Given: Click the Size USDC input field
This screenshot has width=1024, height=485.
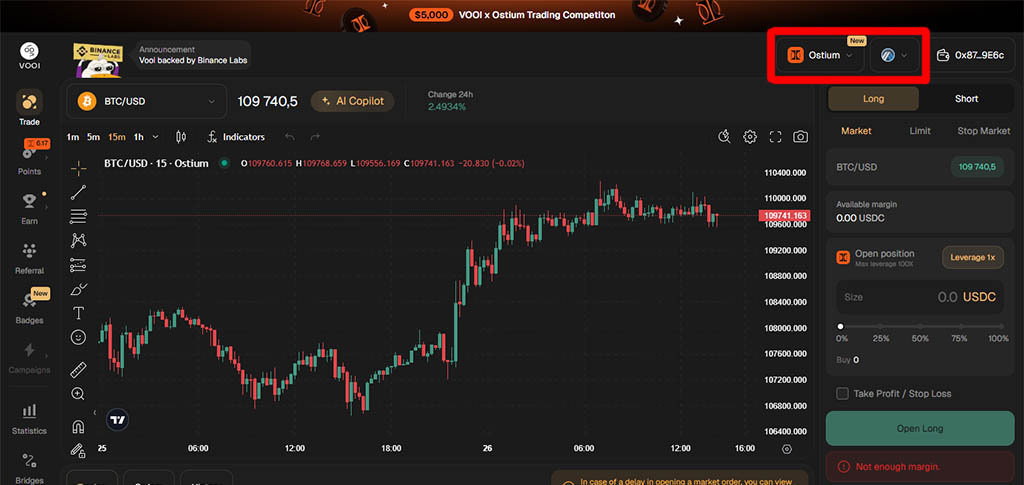Looking at the screenshot, I should (920, 297).
